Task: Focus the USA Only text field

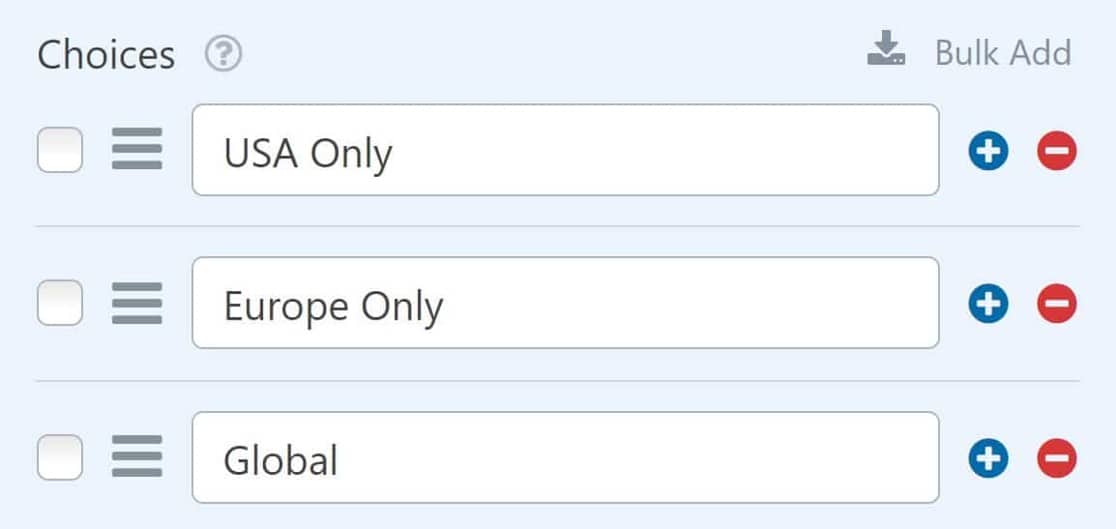Action: 566,150
